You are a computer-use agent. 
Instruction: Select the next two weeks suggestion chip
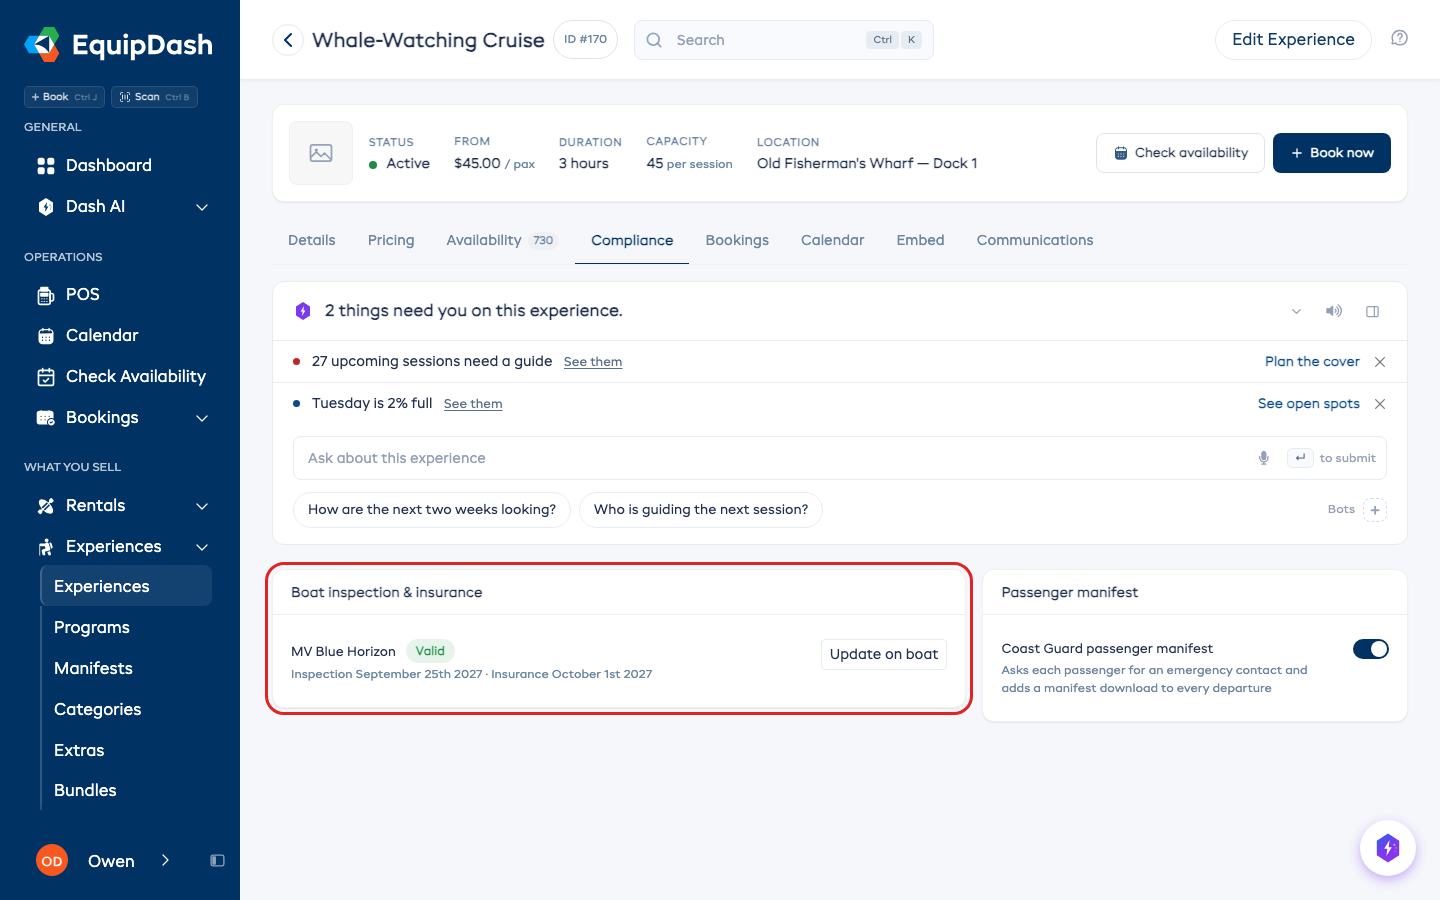(x=432, y=510)
